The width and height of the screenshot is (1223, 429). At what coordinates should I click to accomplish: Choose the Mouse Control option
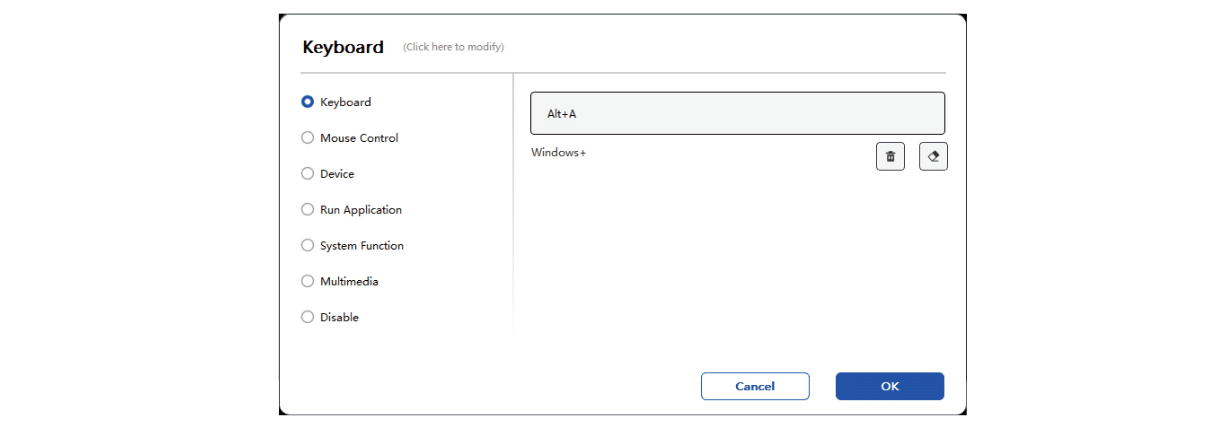(308, 138)
